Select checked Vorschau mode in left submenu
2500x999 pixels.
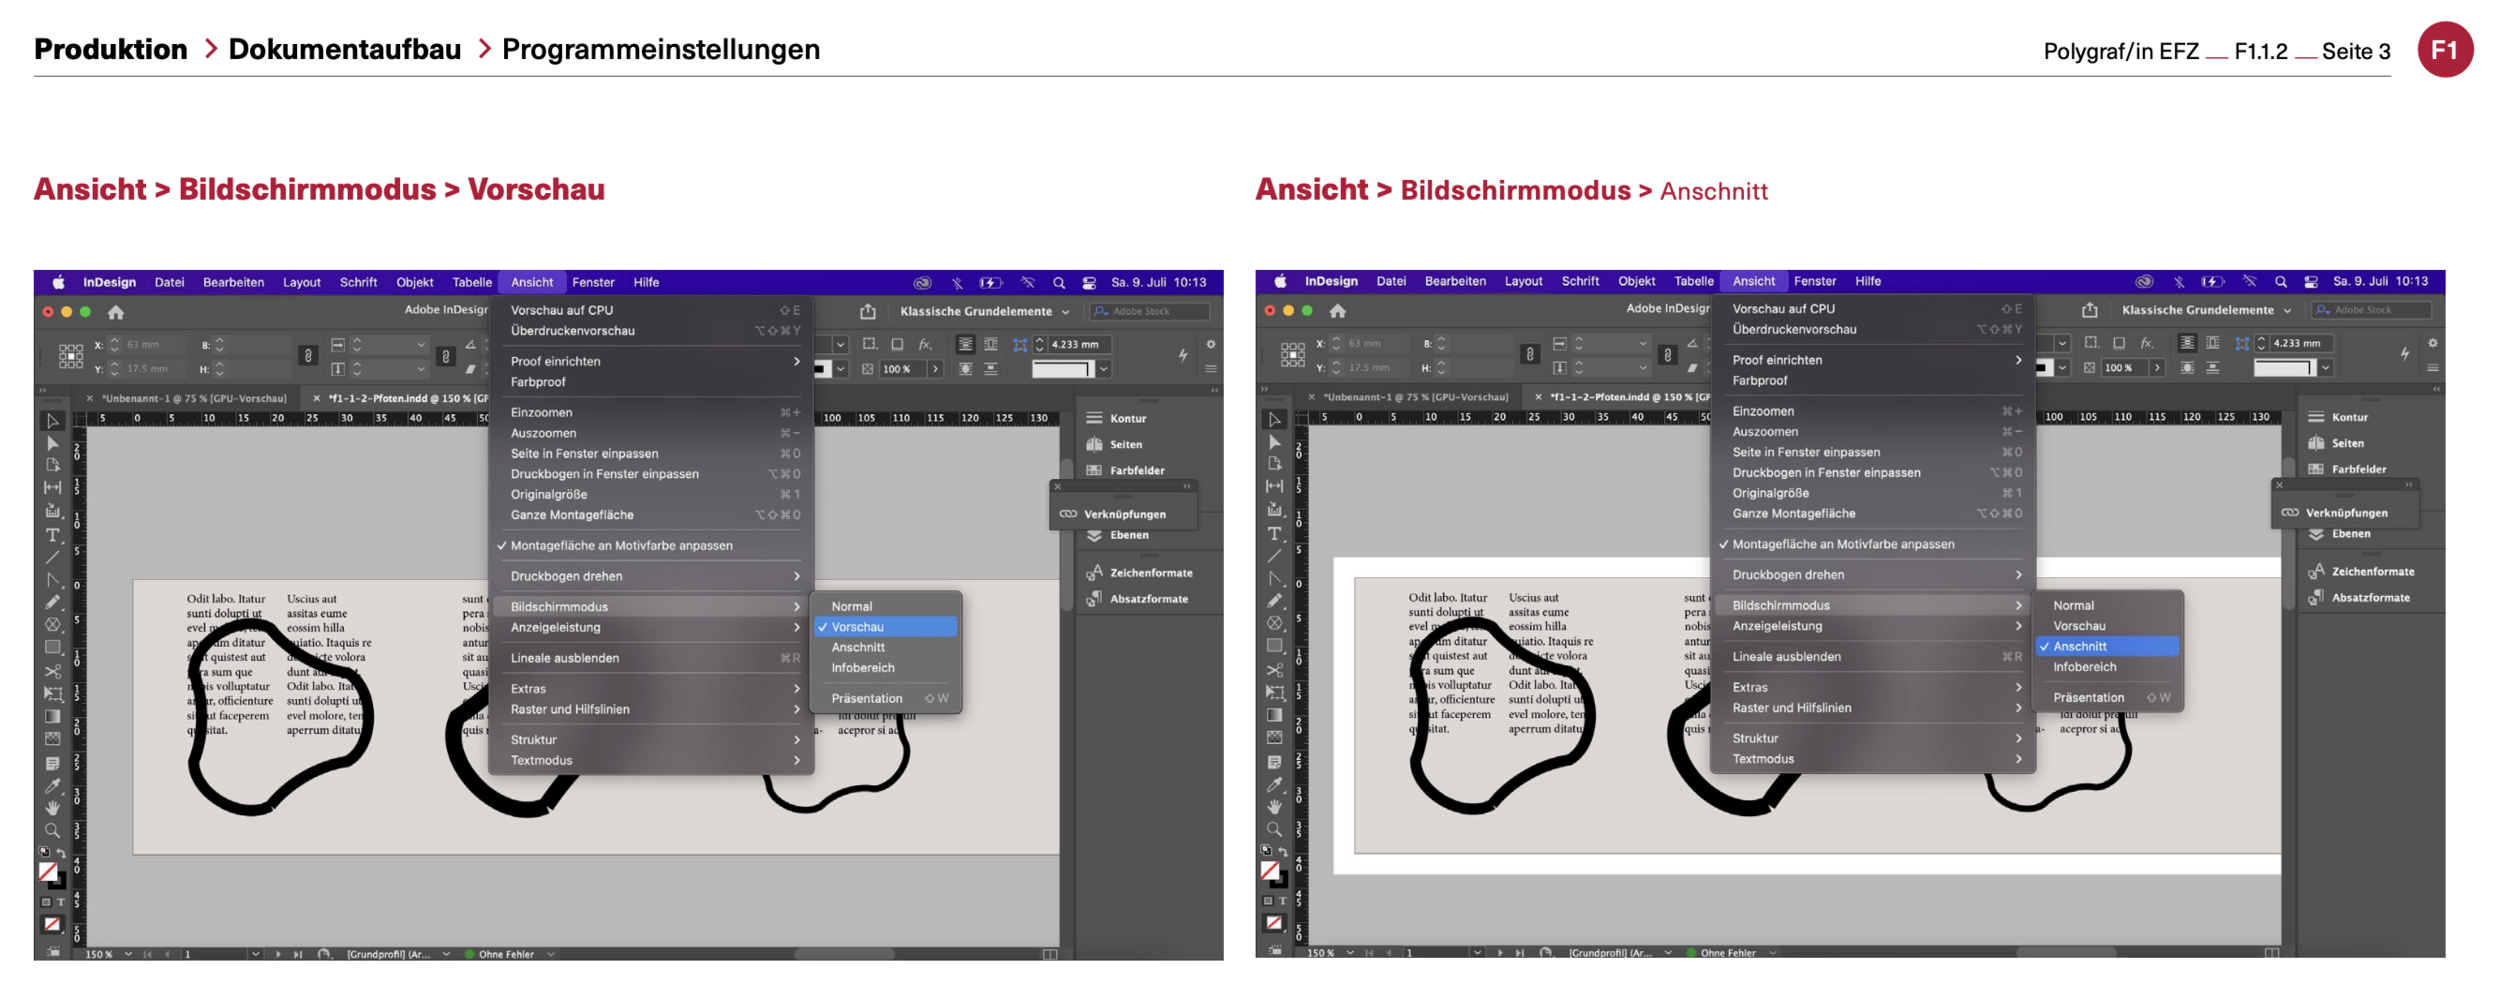(x=886, y=627)
